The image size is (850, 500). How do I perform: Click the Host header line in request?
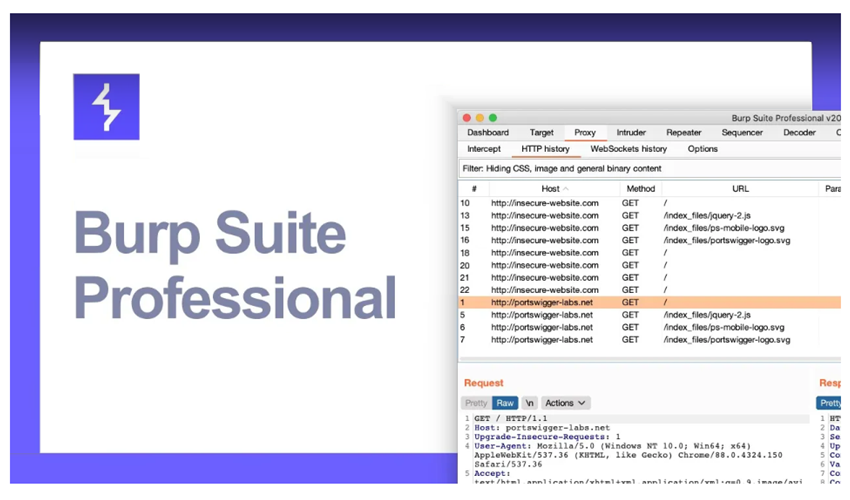click(x=542, y=428)
